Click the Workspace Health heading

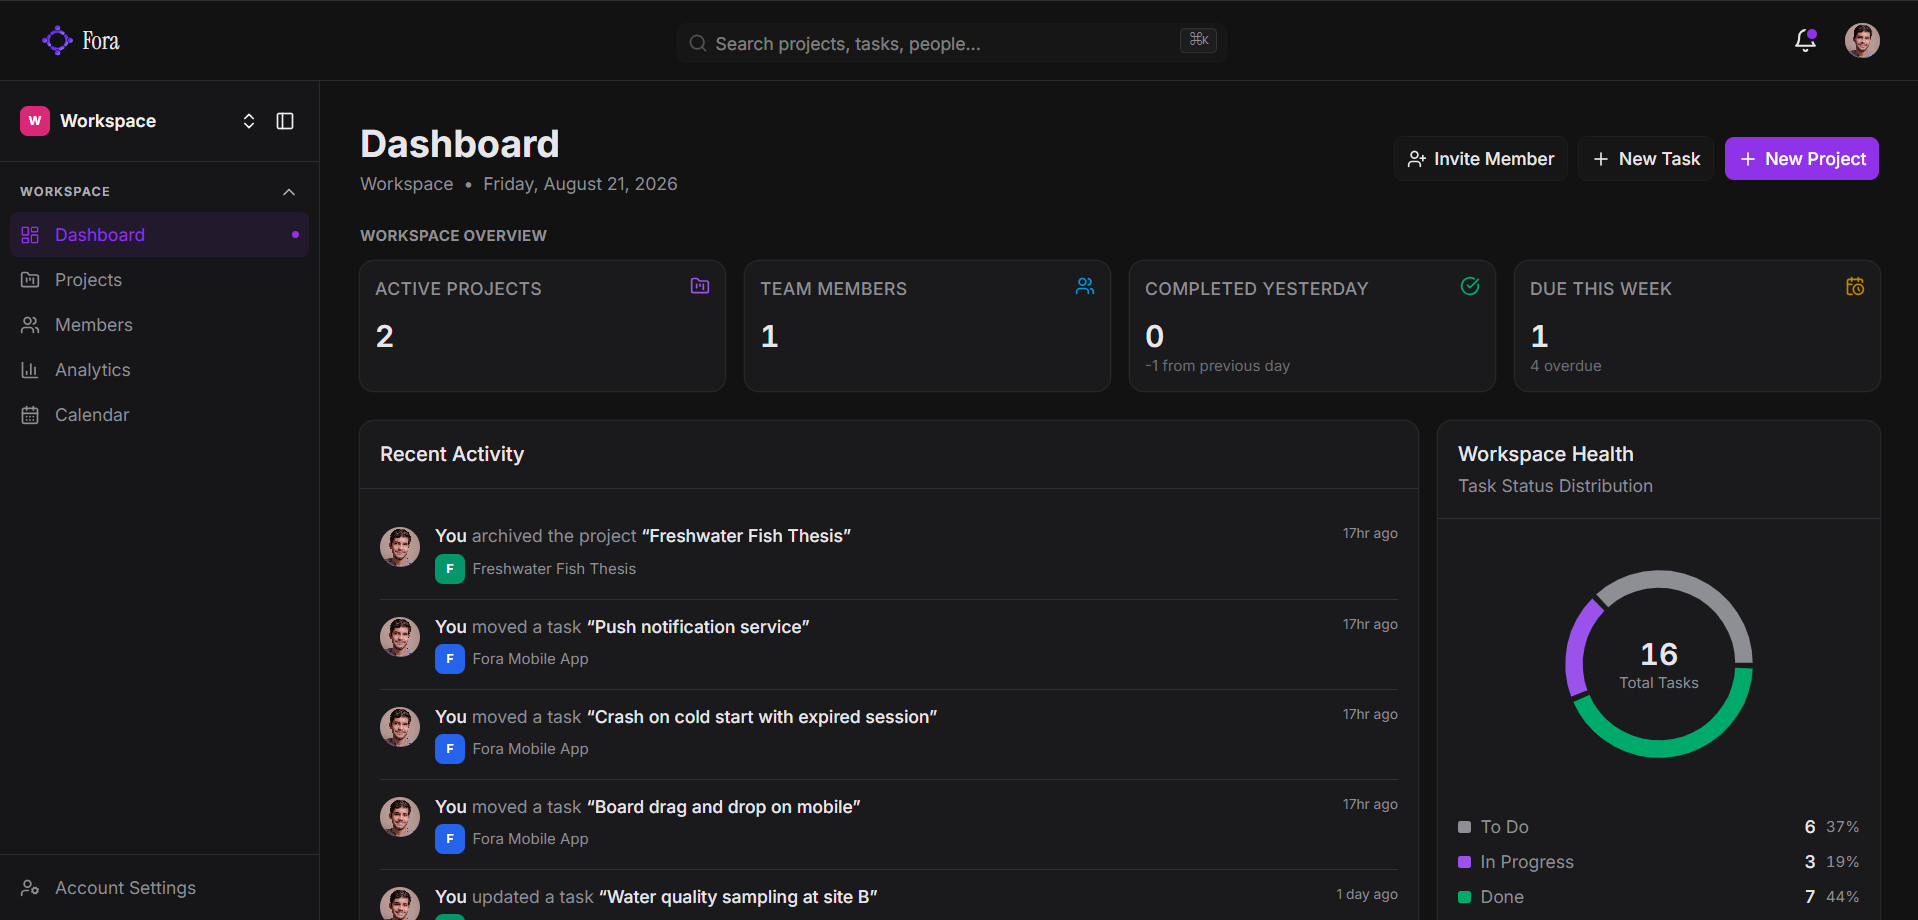pos(1545,454)
